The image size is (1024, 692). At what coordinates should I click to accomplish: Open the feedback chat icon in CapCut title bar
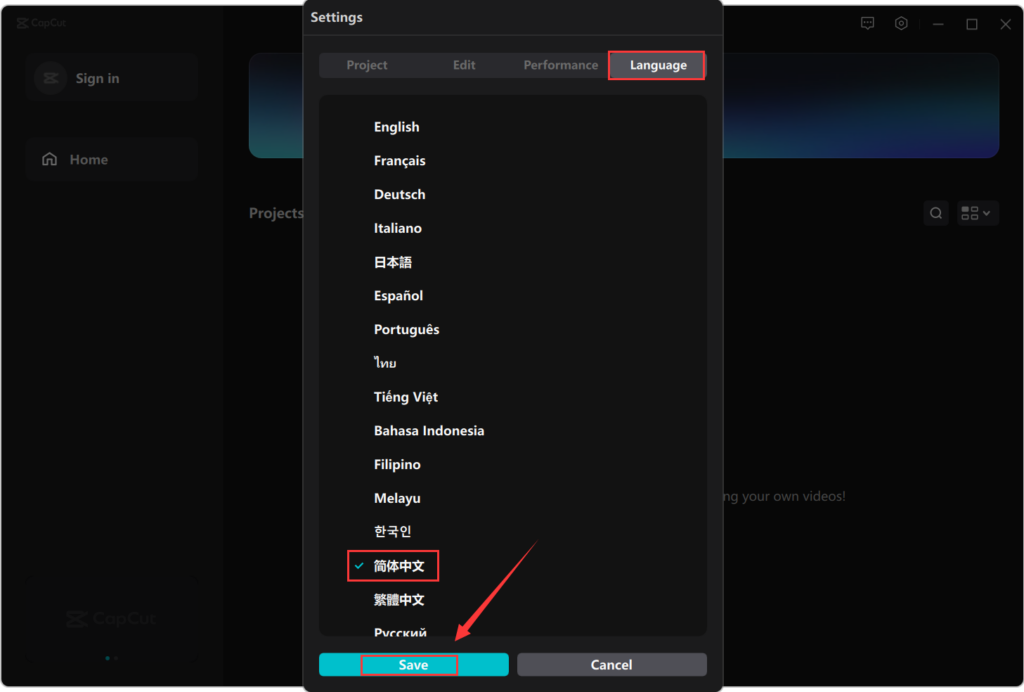tap(867, 24)
